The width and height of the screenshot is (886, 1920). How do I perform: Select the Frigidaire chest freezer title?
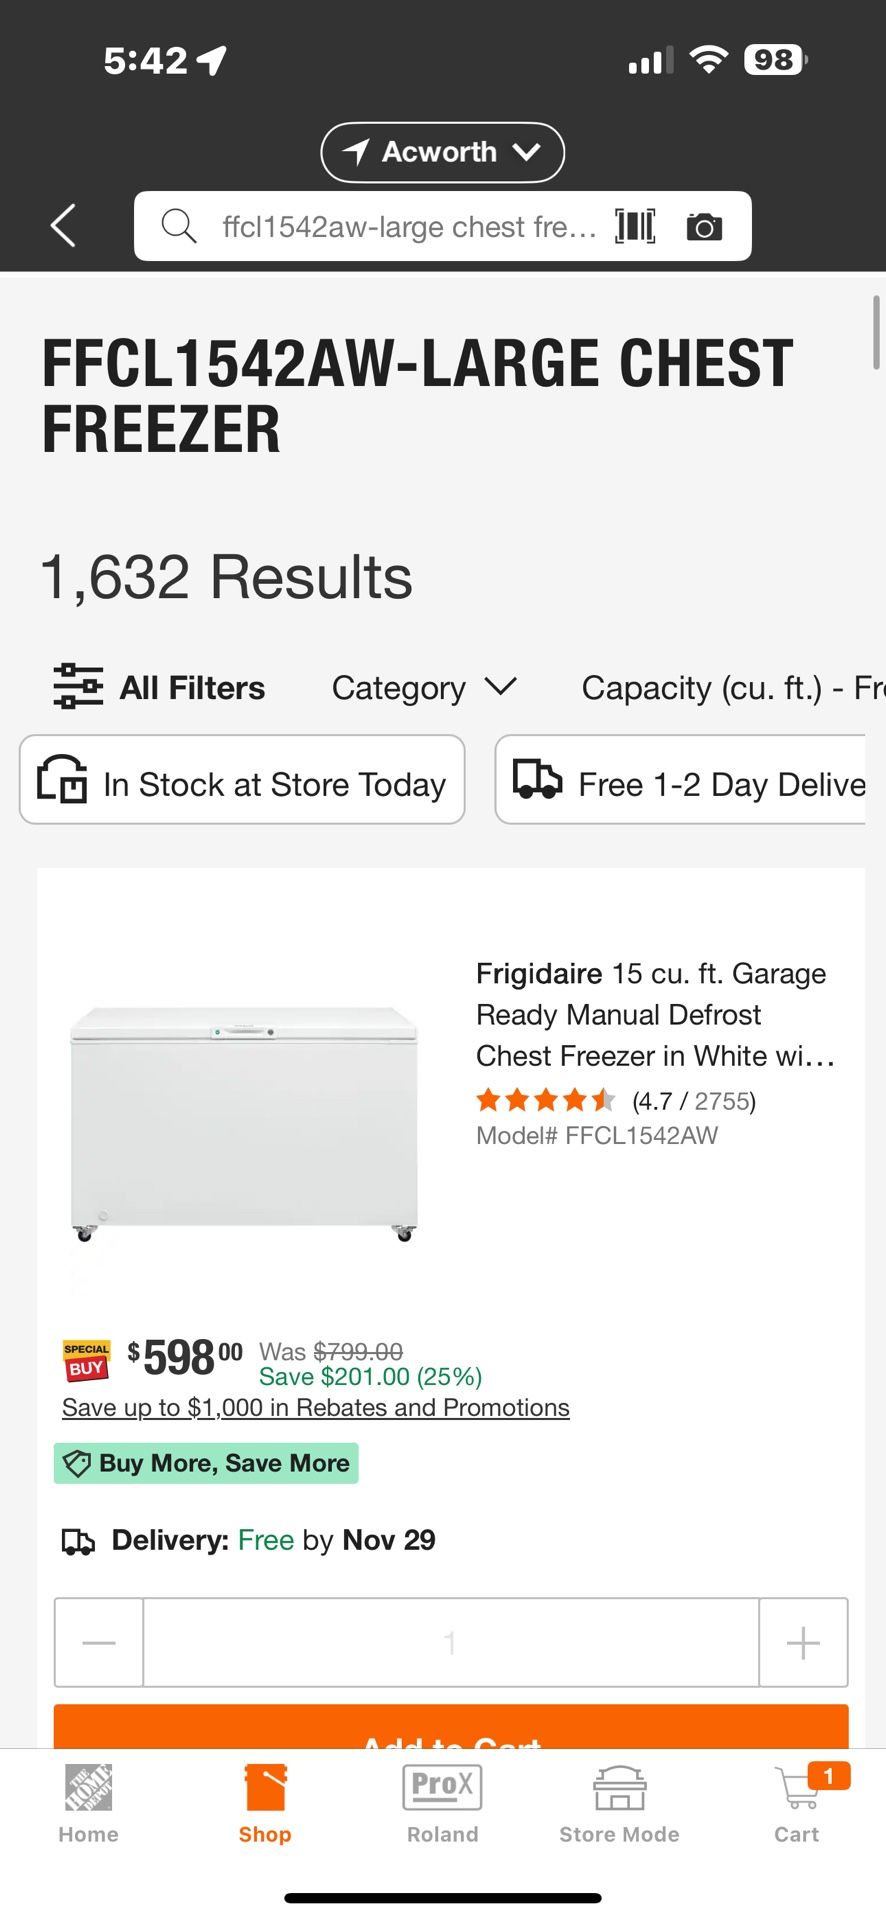point(655,1014)
